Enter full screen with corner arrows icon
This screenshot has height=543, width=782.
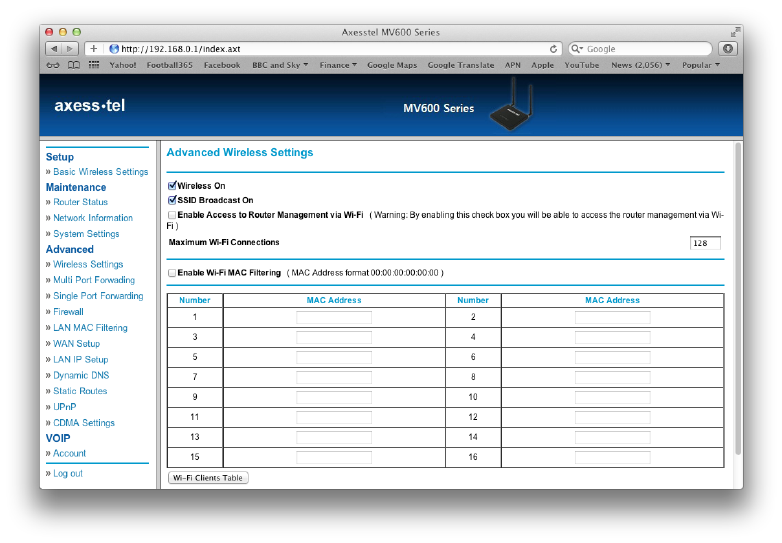[x=735, y=32]
